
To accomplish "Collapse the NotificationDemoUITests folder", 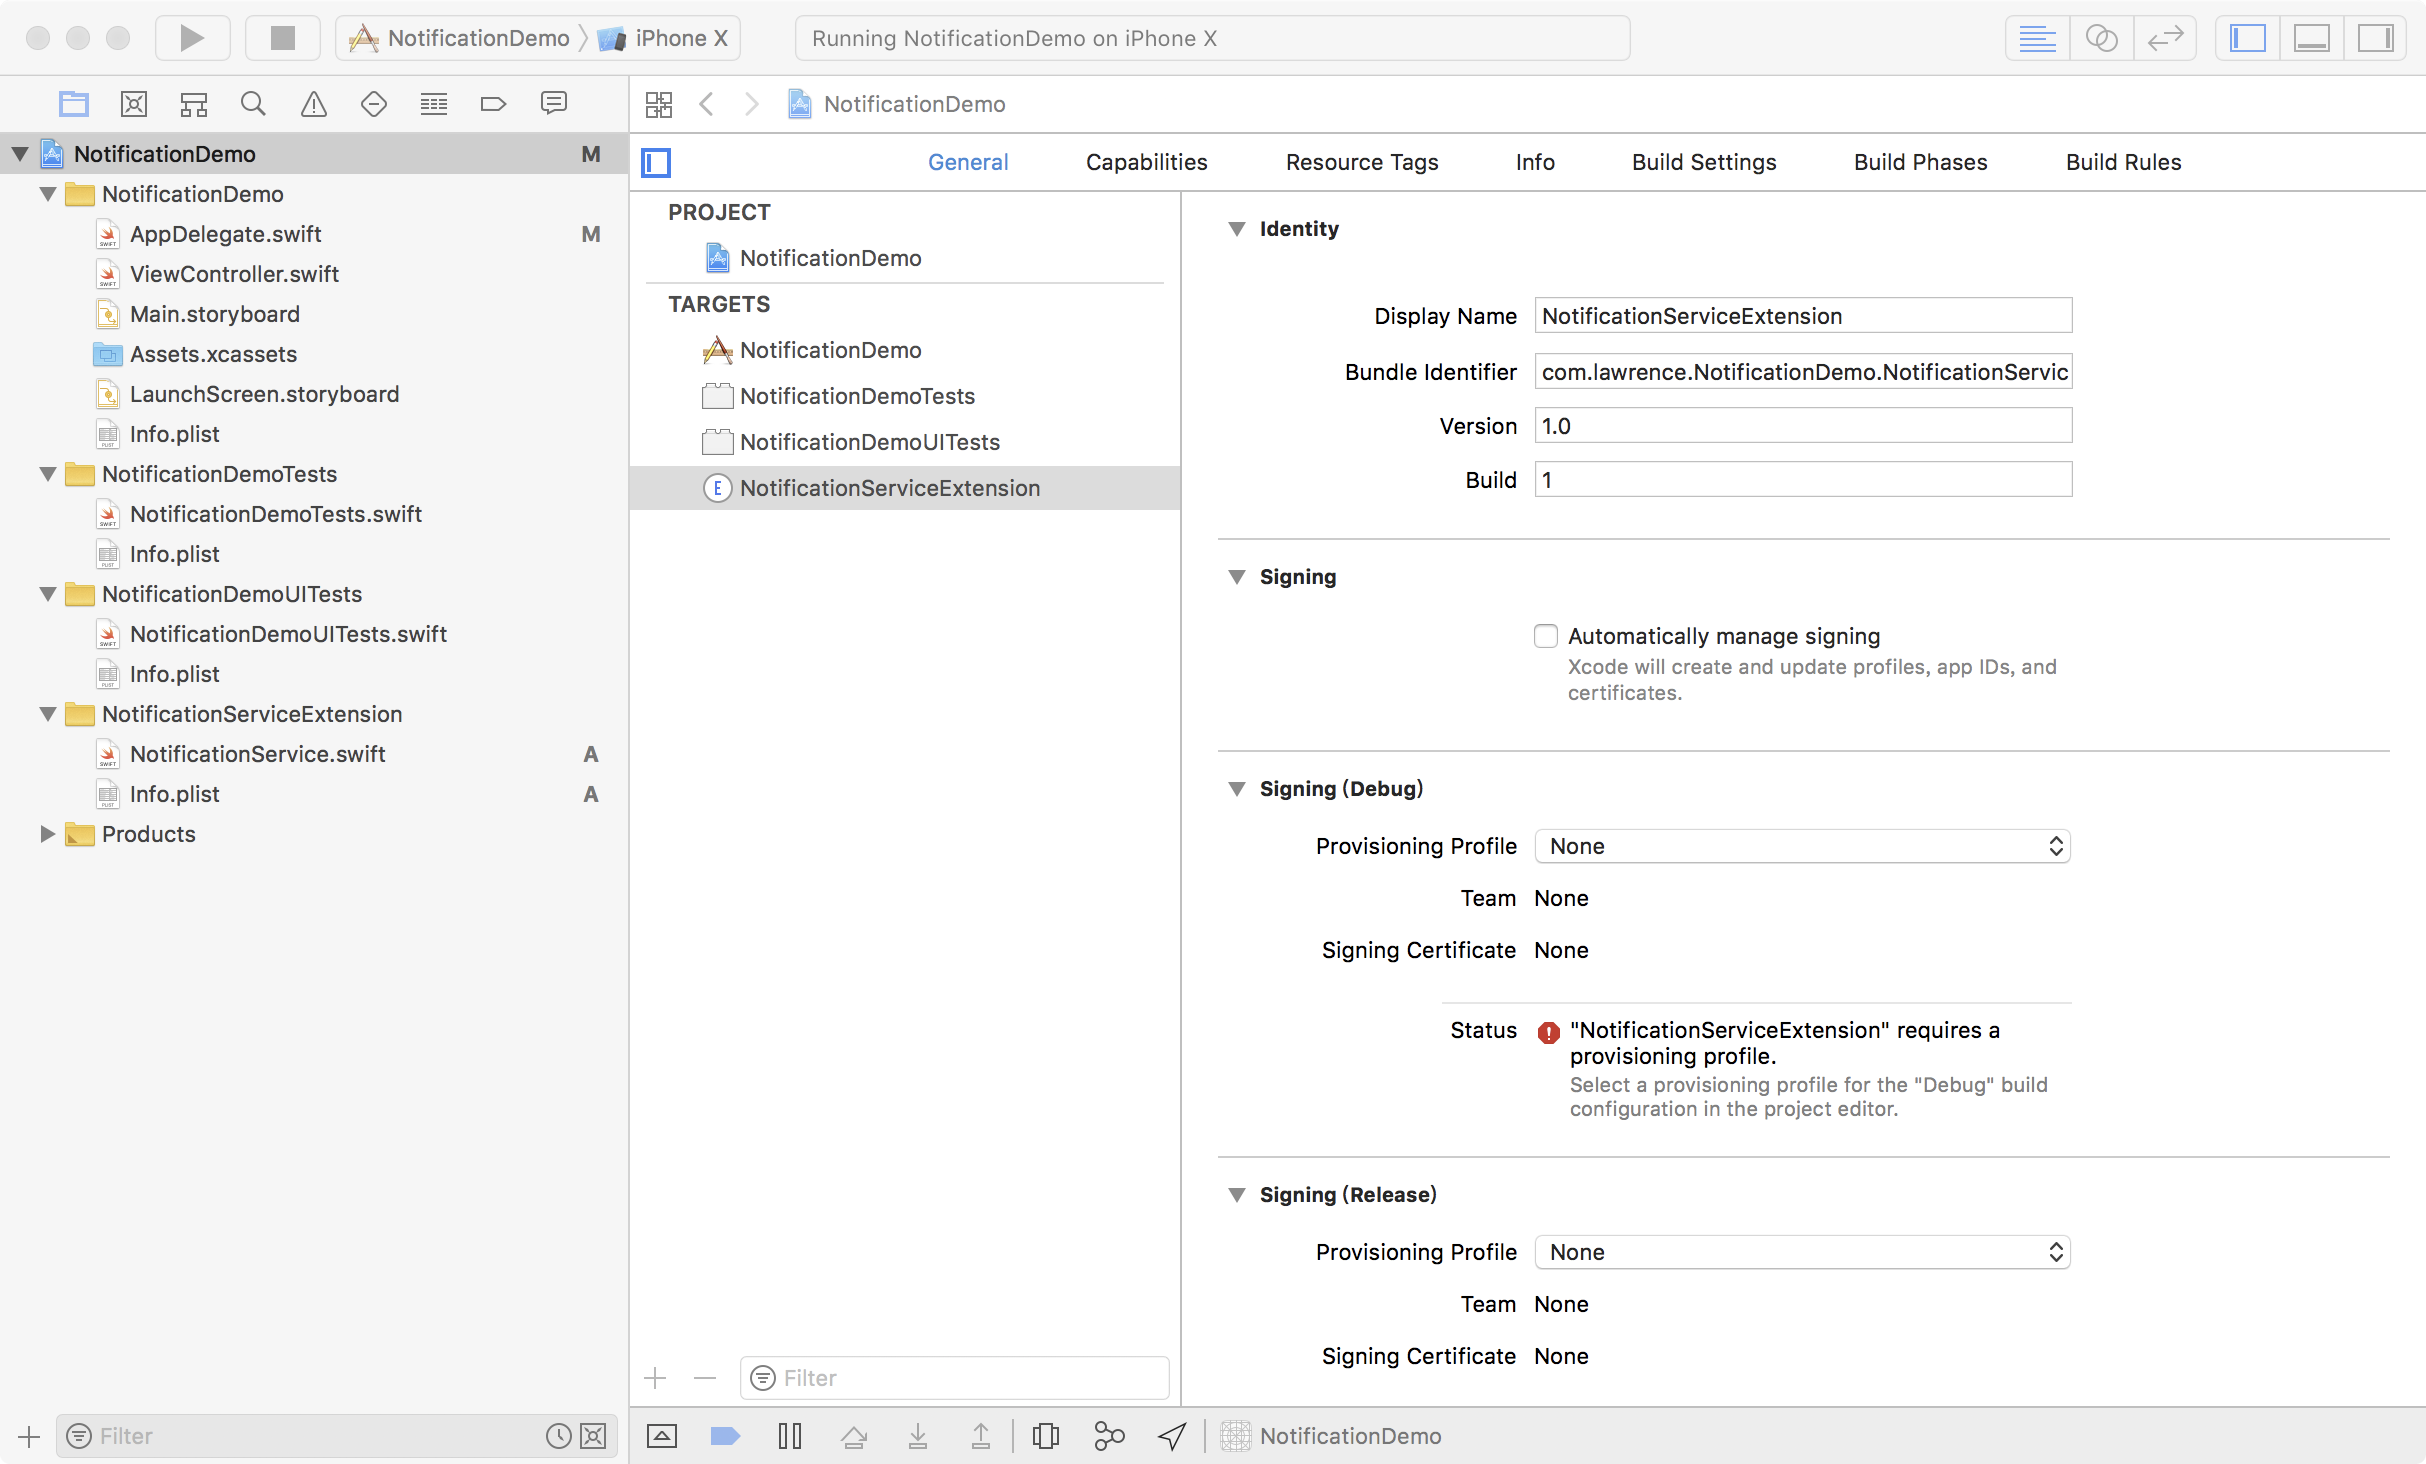I will point(48,594).
